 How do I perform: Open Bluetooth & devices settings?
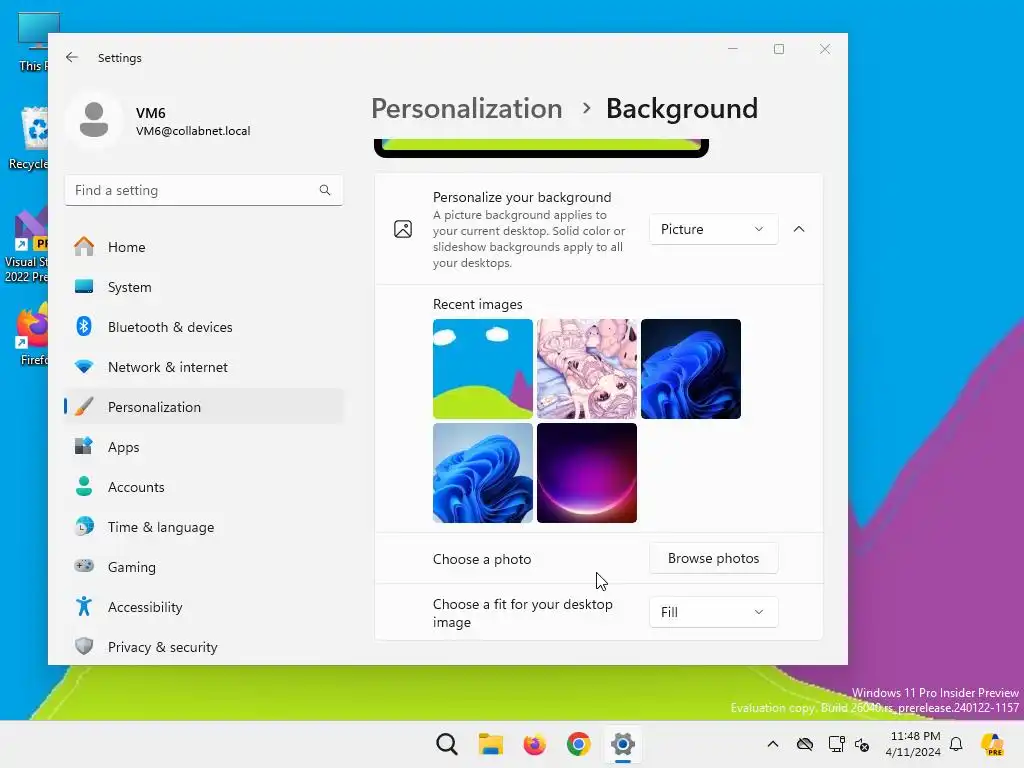coord(203,327)
